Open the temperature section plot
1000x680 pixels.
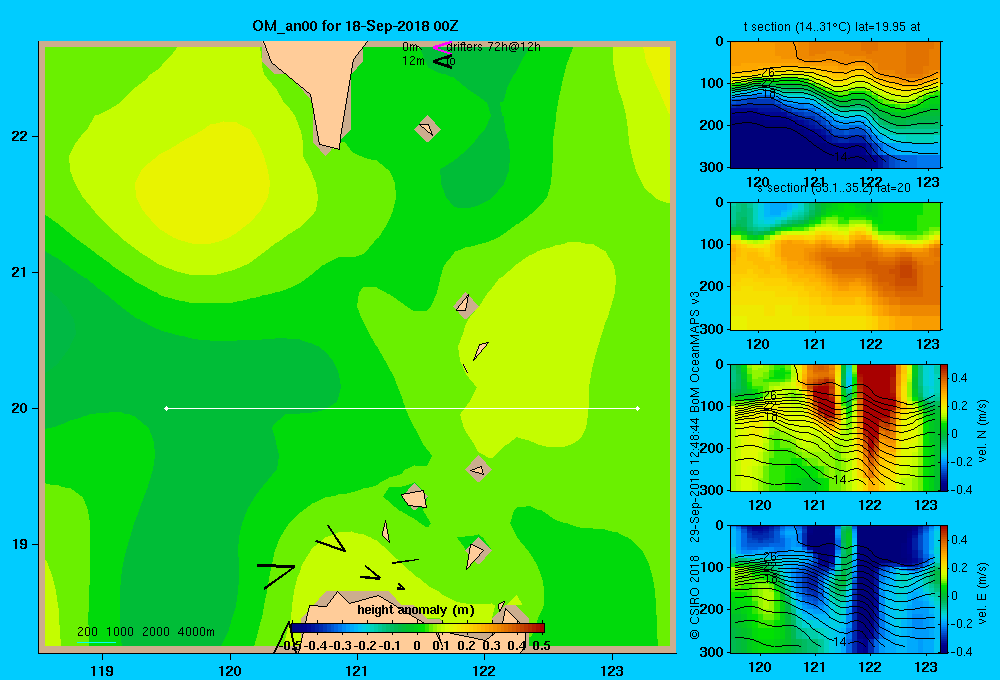(x=835, y=105)
